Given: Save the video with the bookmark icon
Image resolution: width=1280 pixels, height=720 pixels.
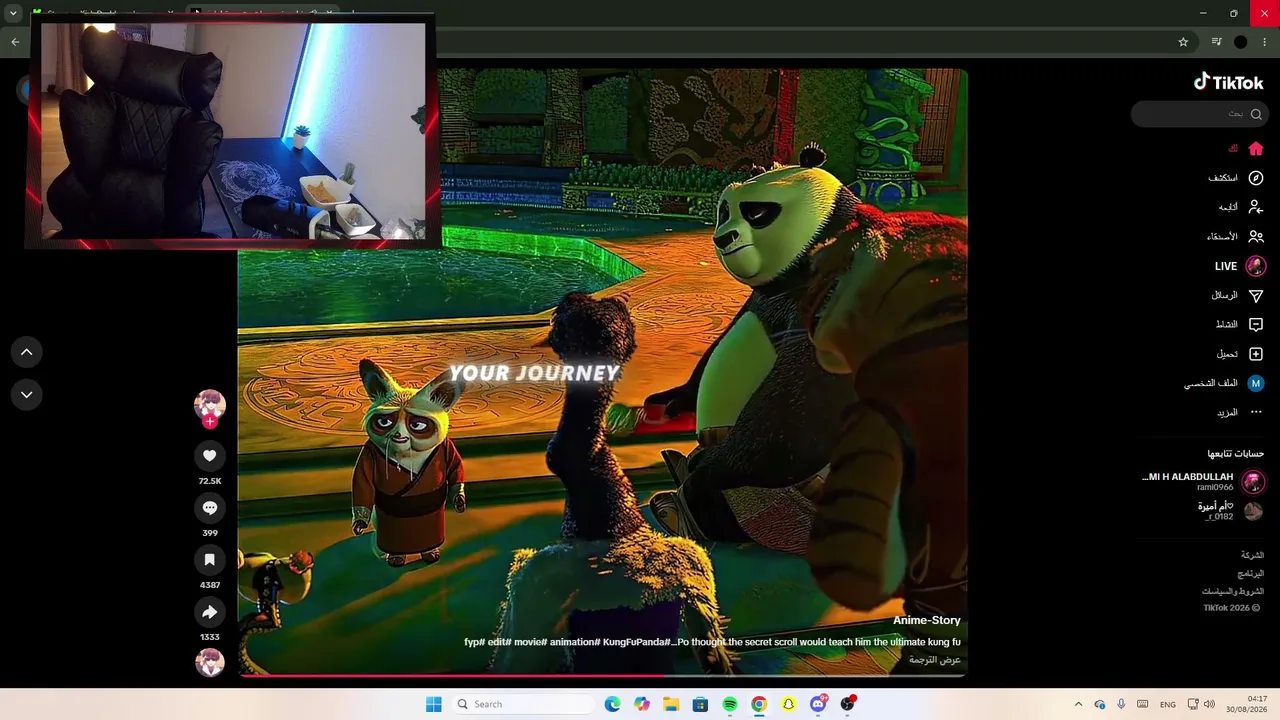Looking at the screenshot, I should click(209, 560).
